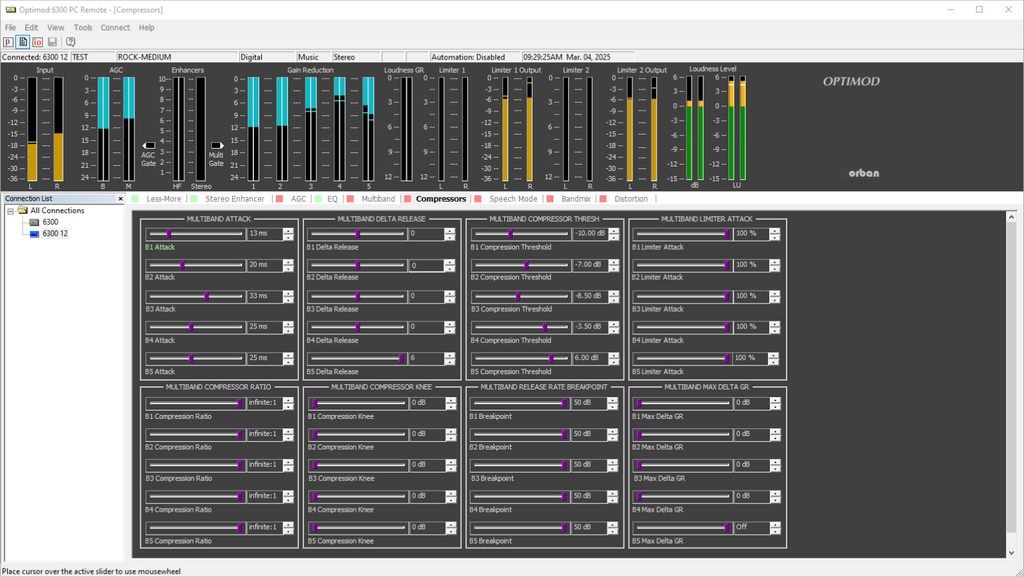This screenshot has width=1024, height=577.
Task: Open the Stereo Enhancer tab
Action: 234,199
